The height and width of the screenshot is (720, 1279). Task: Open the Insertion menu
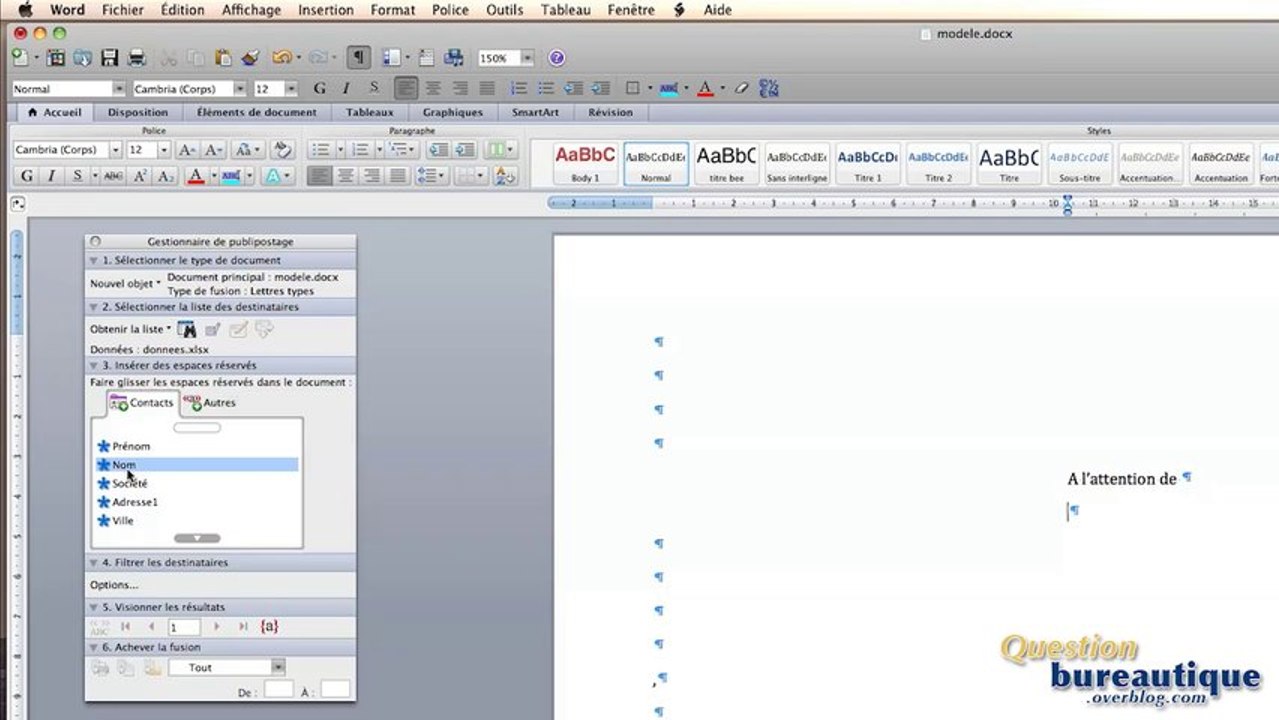[x=326, y=10]
